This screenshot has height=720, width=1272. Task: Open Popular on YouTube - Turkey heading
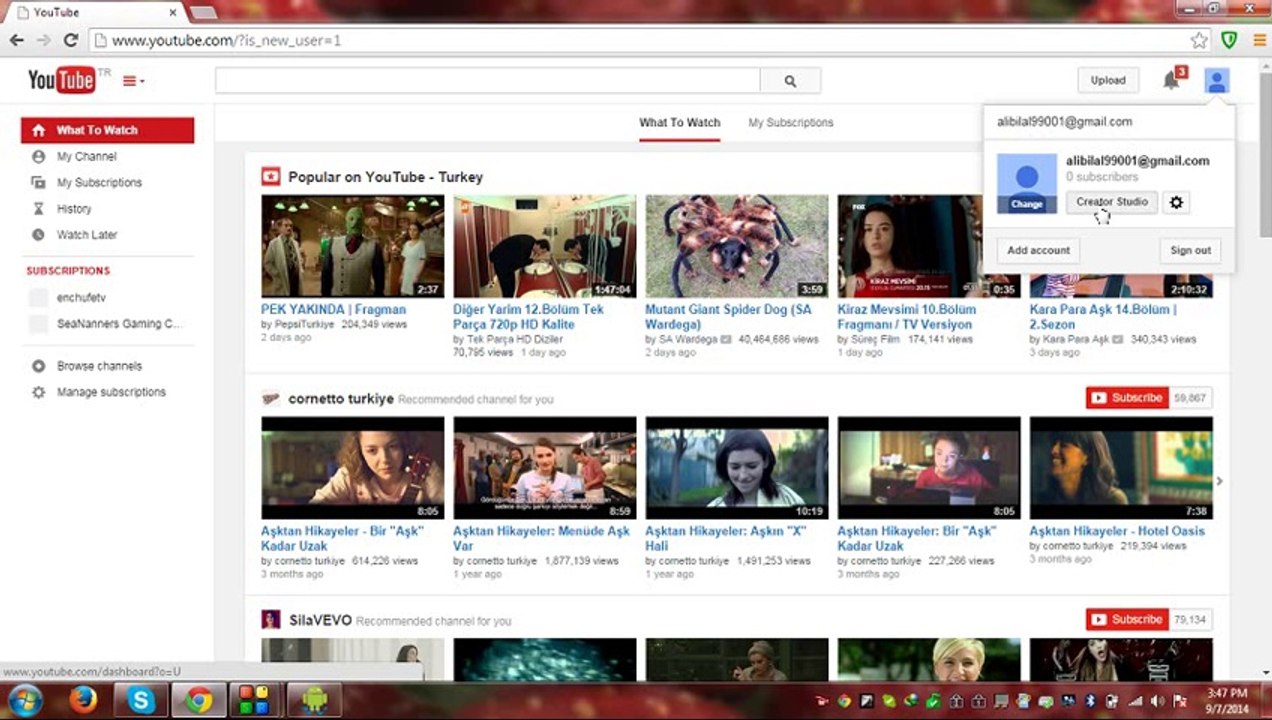[x=385, y=176]
